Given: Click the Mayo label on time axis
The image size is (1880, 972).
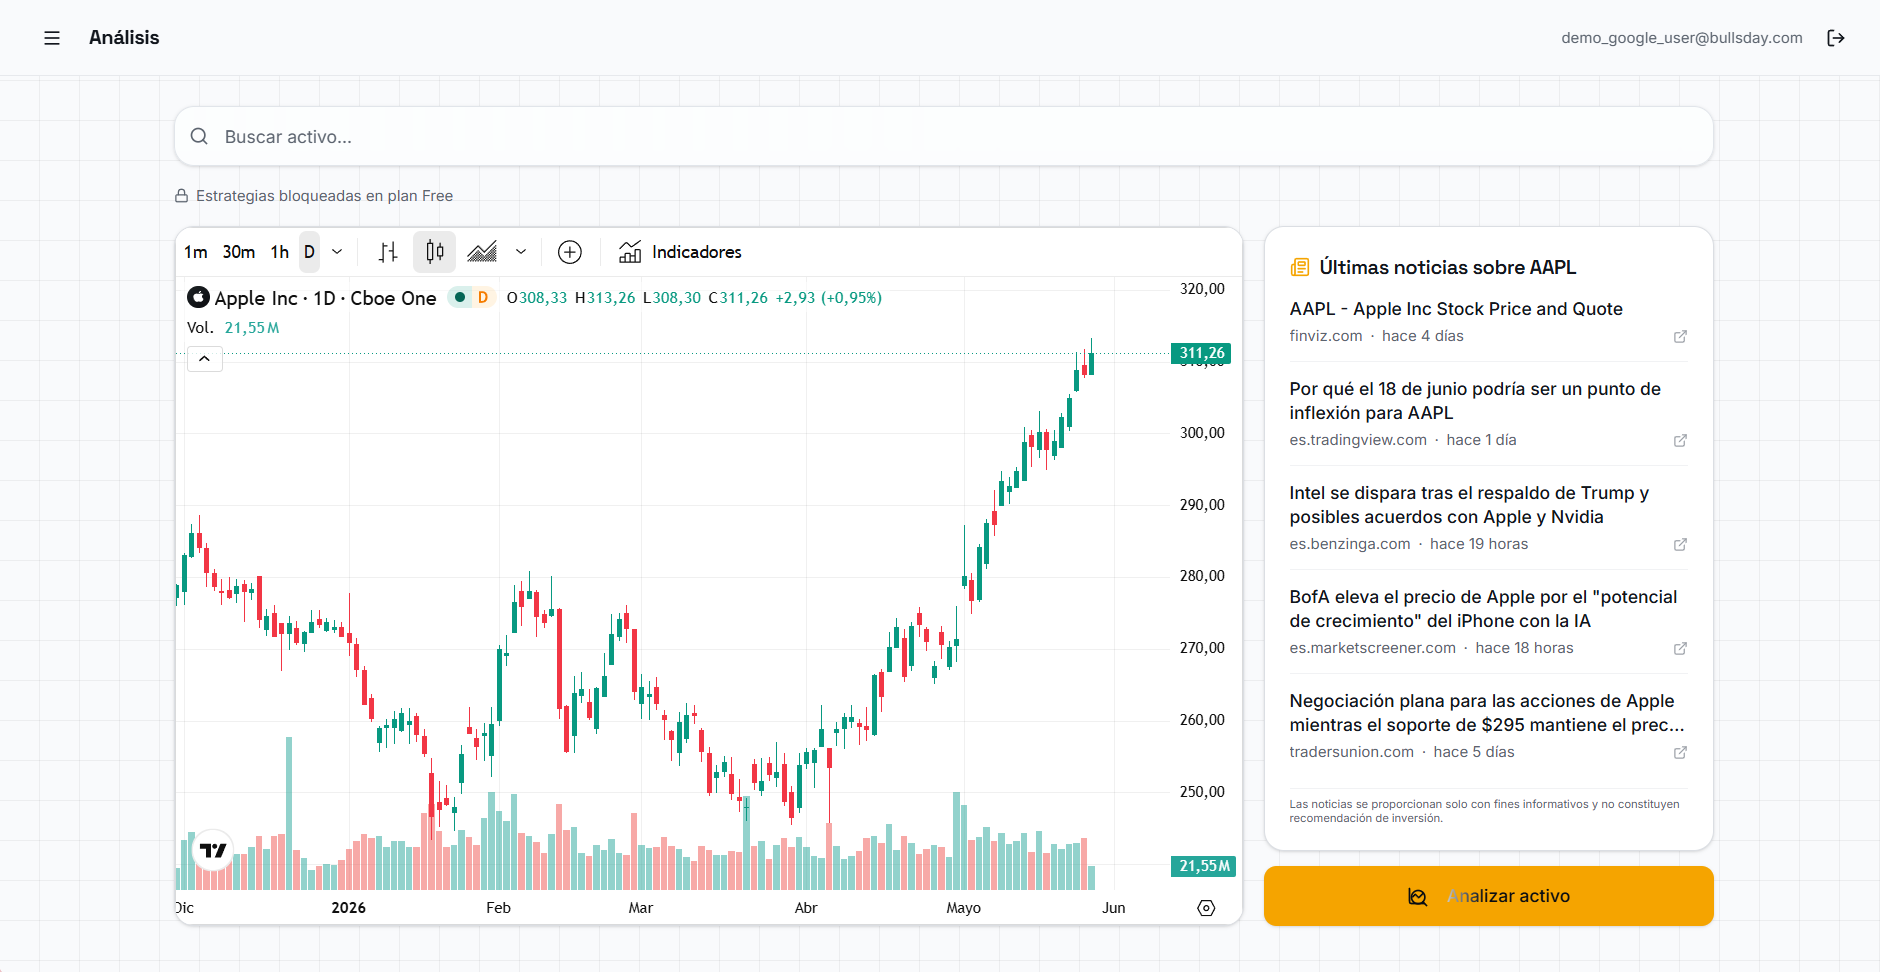Looking at the screenshot, I should click(x=963, y=908).
